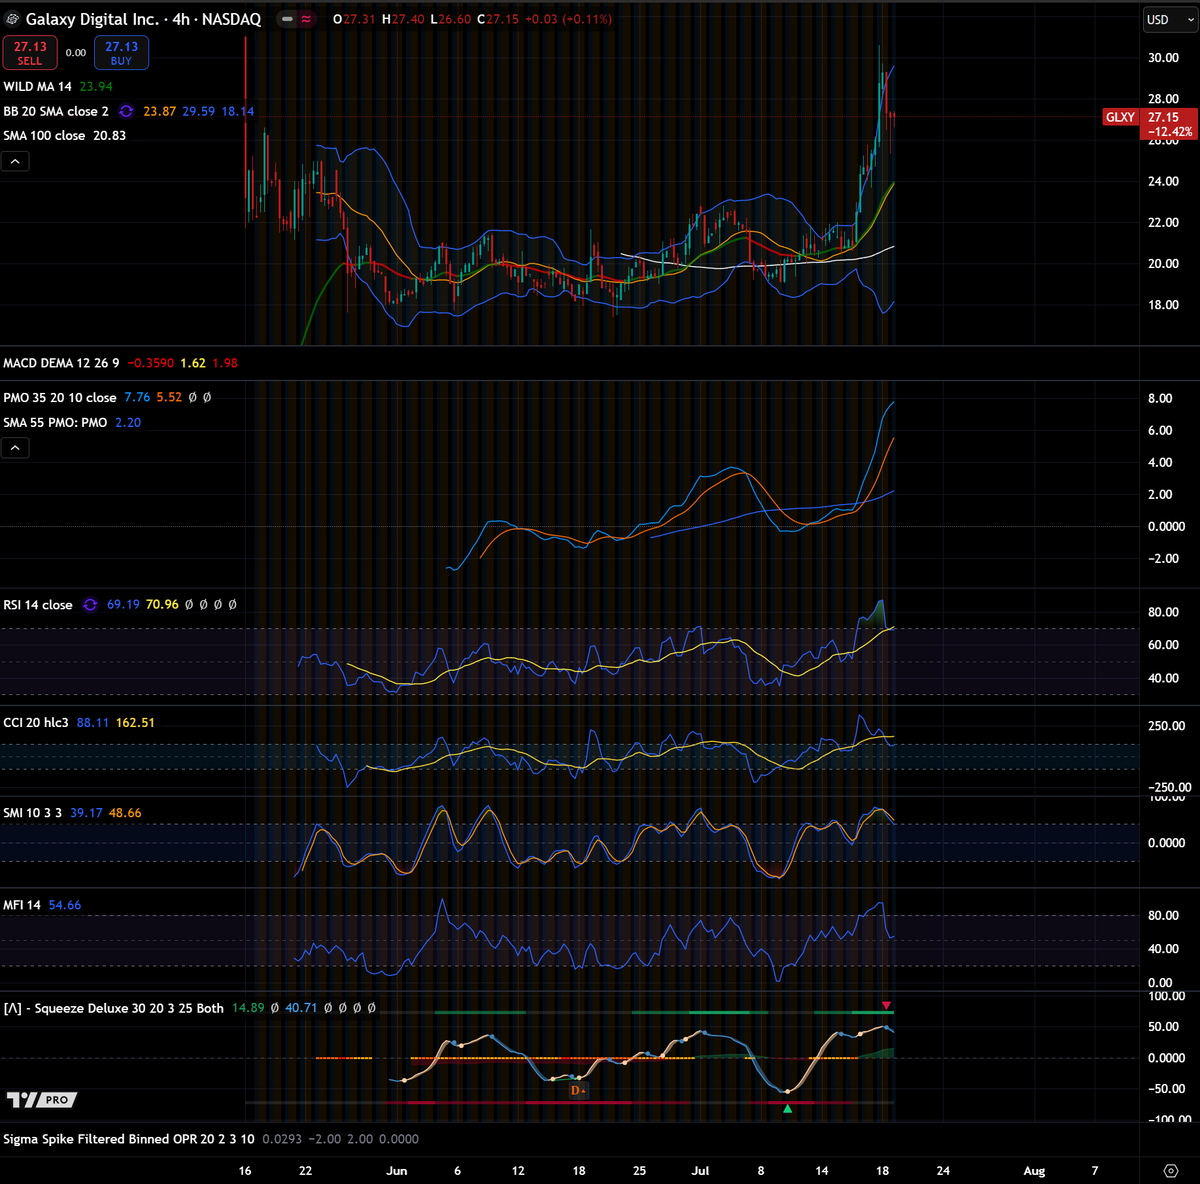This screenshot has height=1184, width=1200.
Task: Click the Aug label on the time axis
Action: 1034,1170
